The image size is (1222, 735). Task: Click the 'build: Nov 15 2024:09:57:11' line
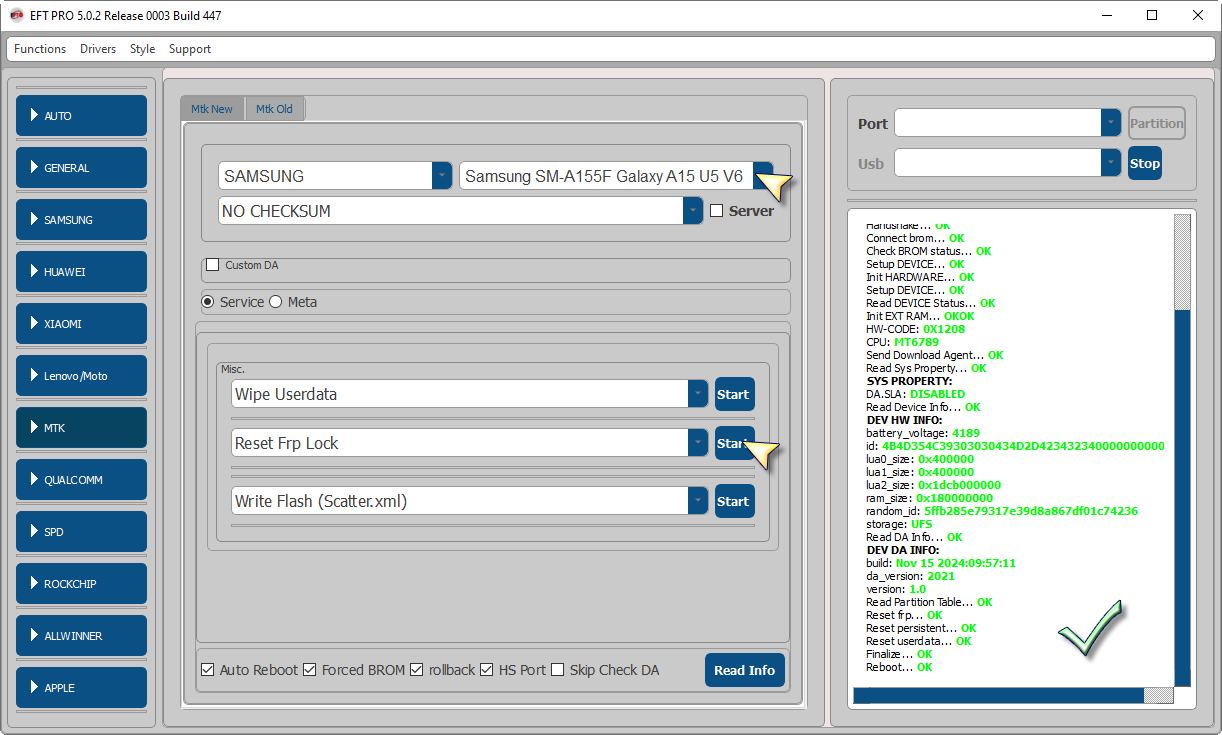coord(941,563)
